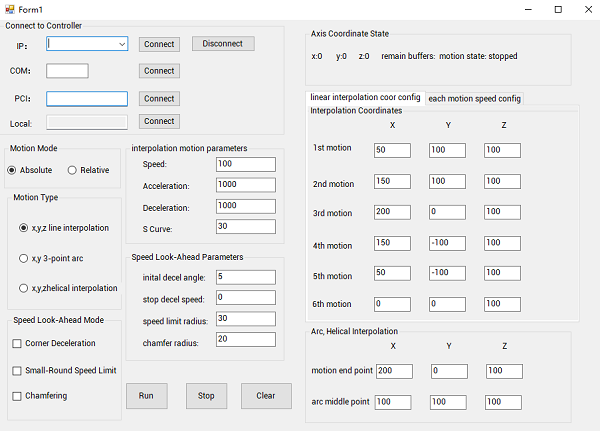Tick the Small-Round Speed Limit checkbox
The height and width of the screenshot is (431, 600).
tap(17, 370)
